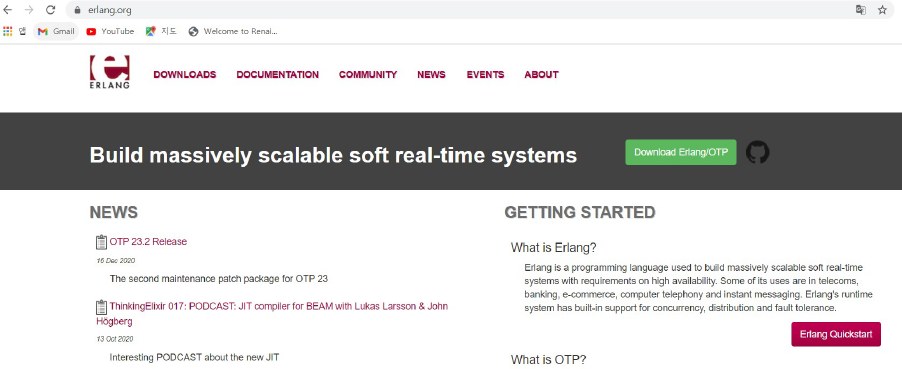Open the DOCUMENTATION menu item
This screenshot has width=902, height=369.
pos(277,75)
